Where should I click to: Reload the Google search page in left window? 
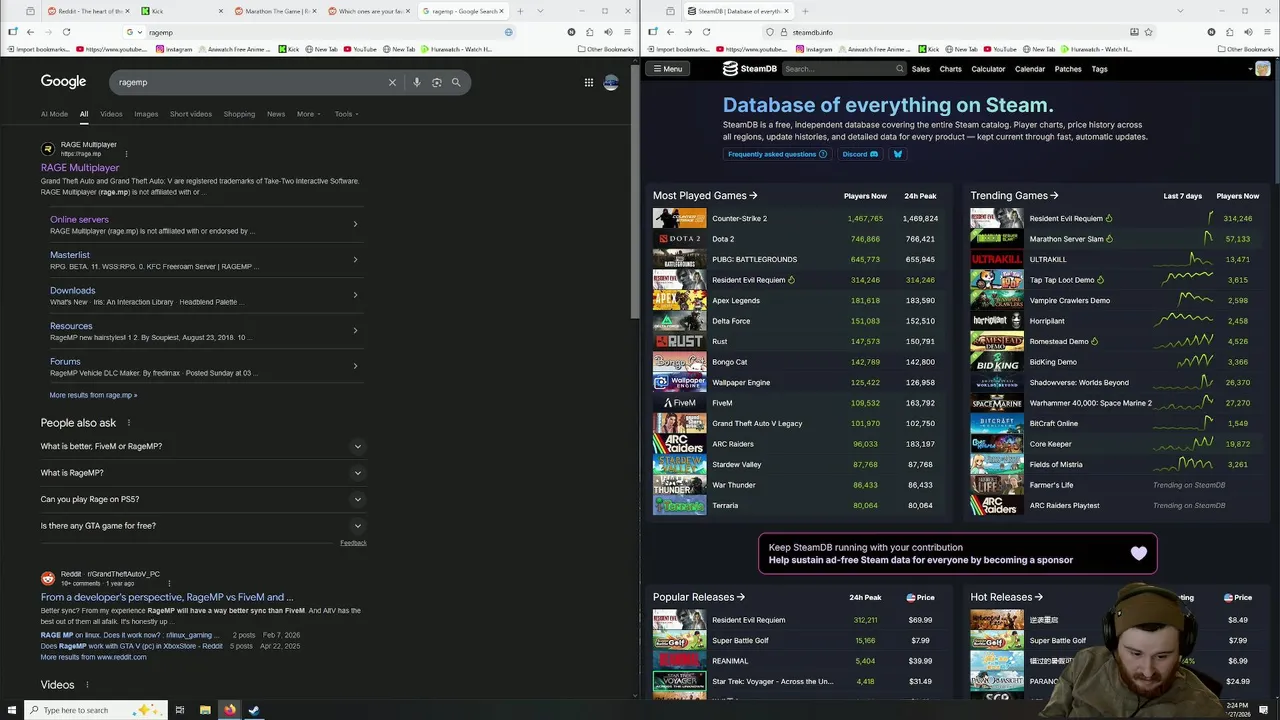[x=66, y=32]
